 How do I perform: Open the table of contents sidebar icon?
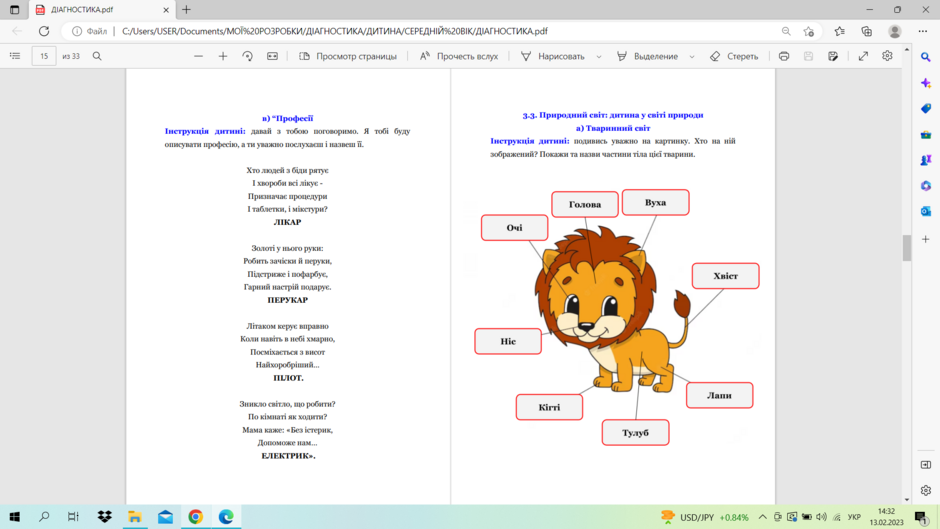coord(15,56)
